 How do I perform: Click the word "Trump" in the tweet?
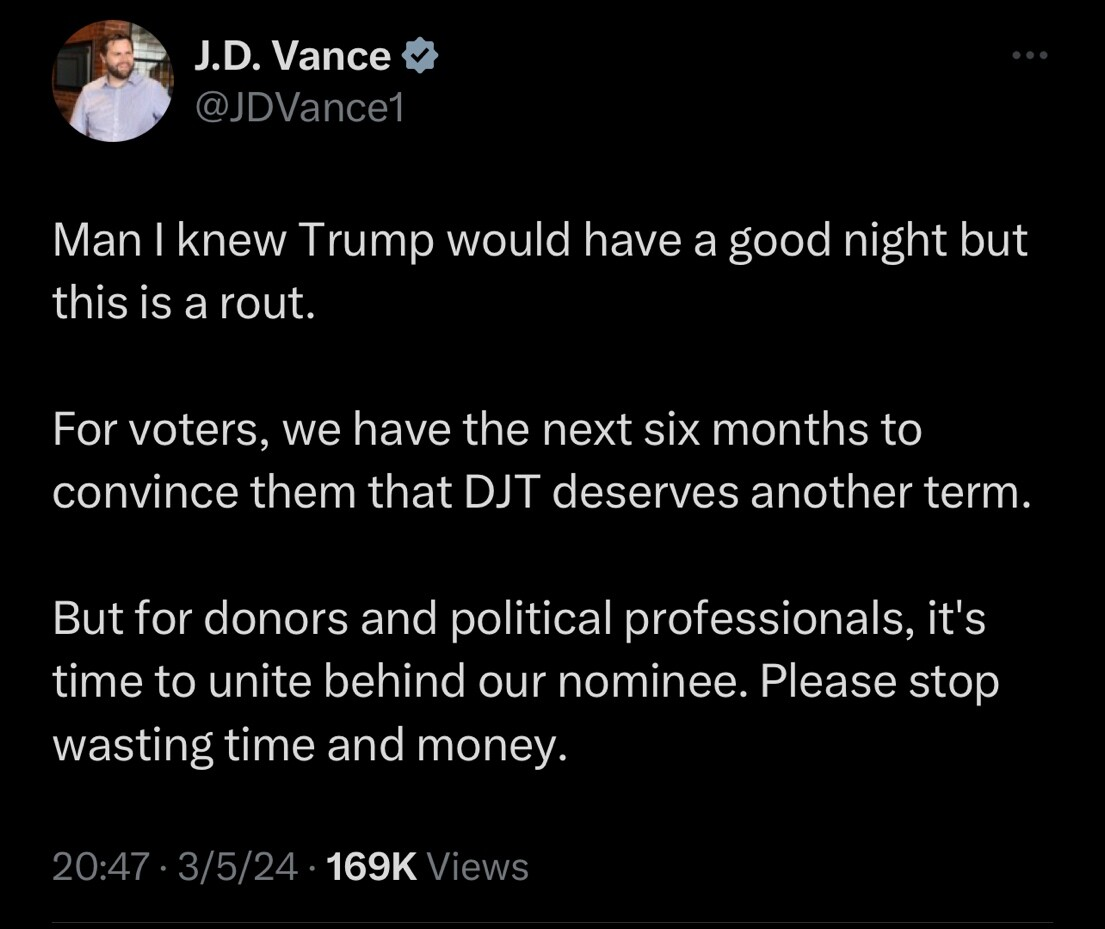point(367,241)
